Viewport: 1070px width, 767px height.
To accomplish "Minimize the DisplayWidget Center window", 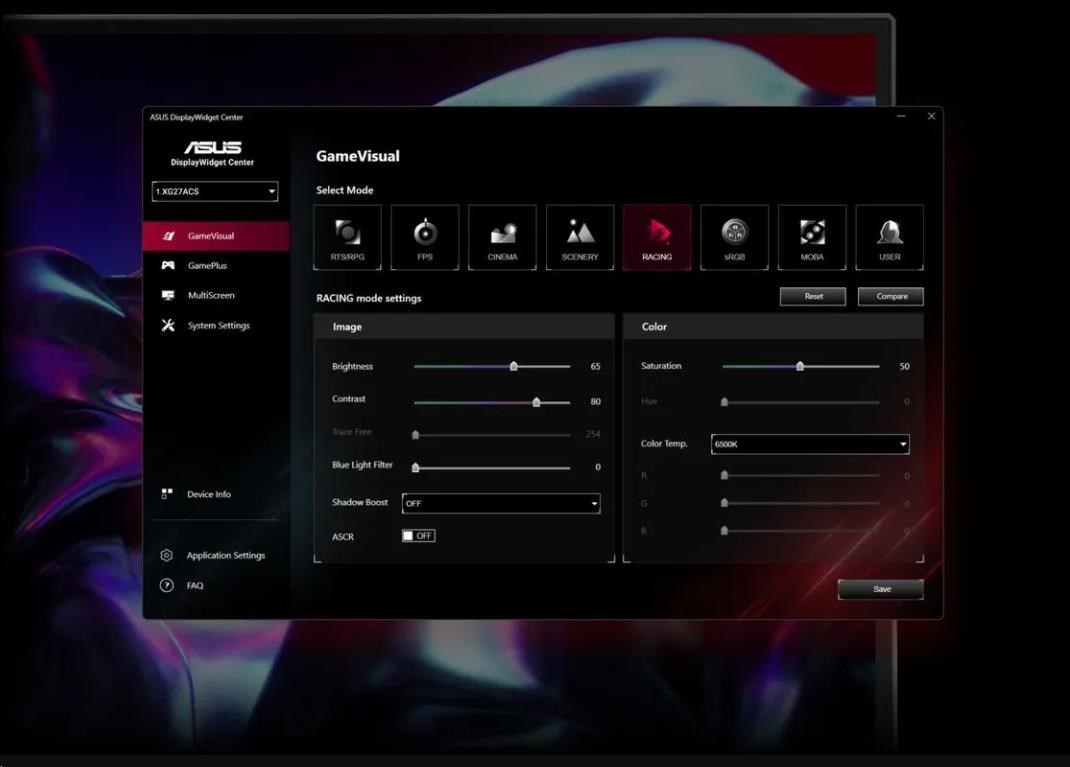I will 901,117.
